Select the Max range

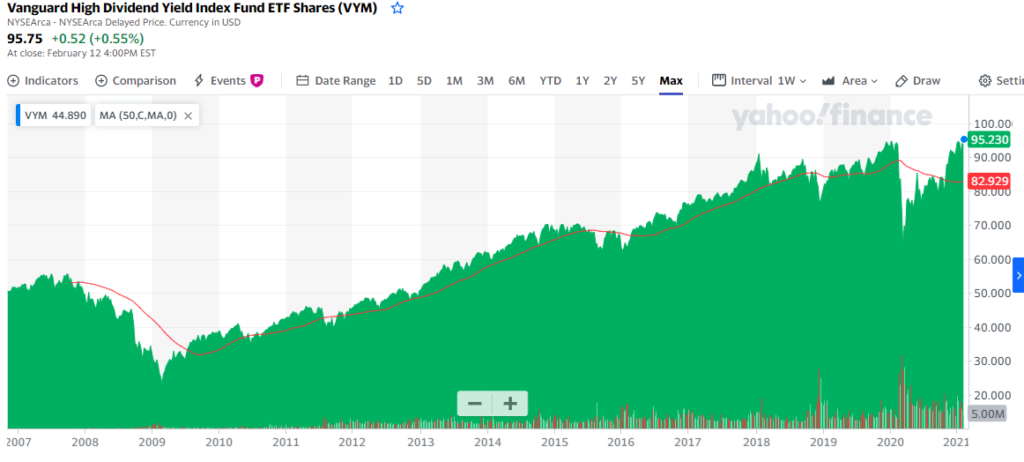point(671,81)
